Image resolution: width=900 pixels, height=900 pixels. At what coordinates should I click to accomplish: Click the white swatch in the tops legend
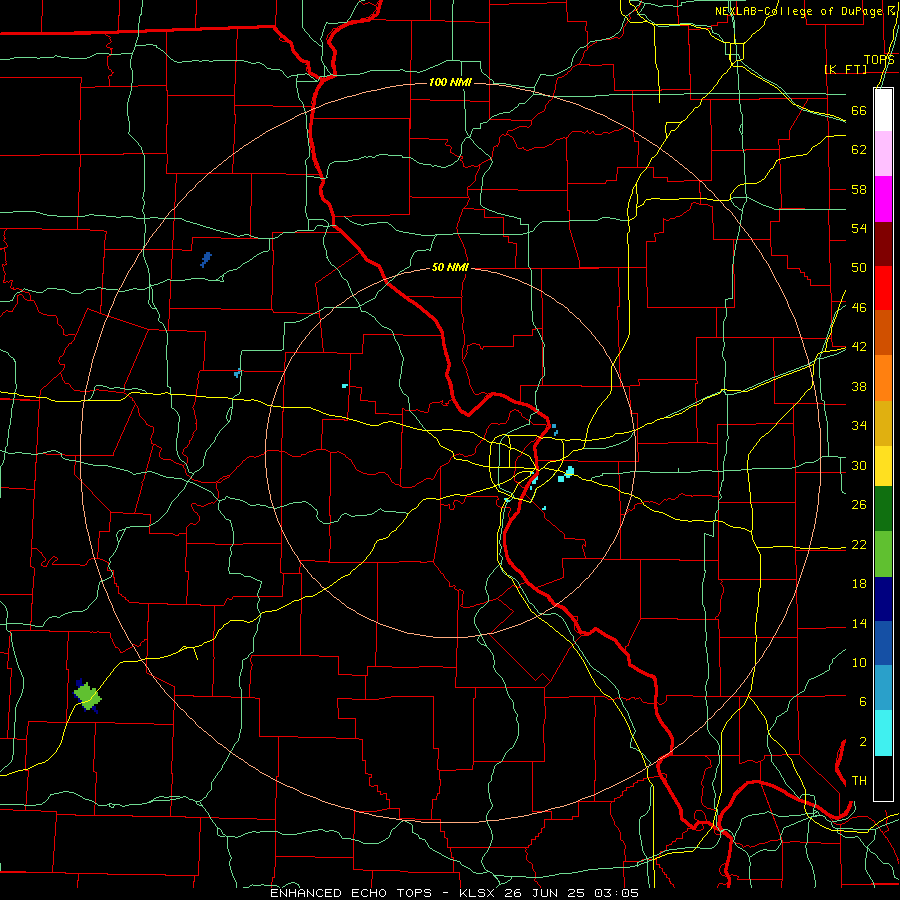pos(883,110)
